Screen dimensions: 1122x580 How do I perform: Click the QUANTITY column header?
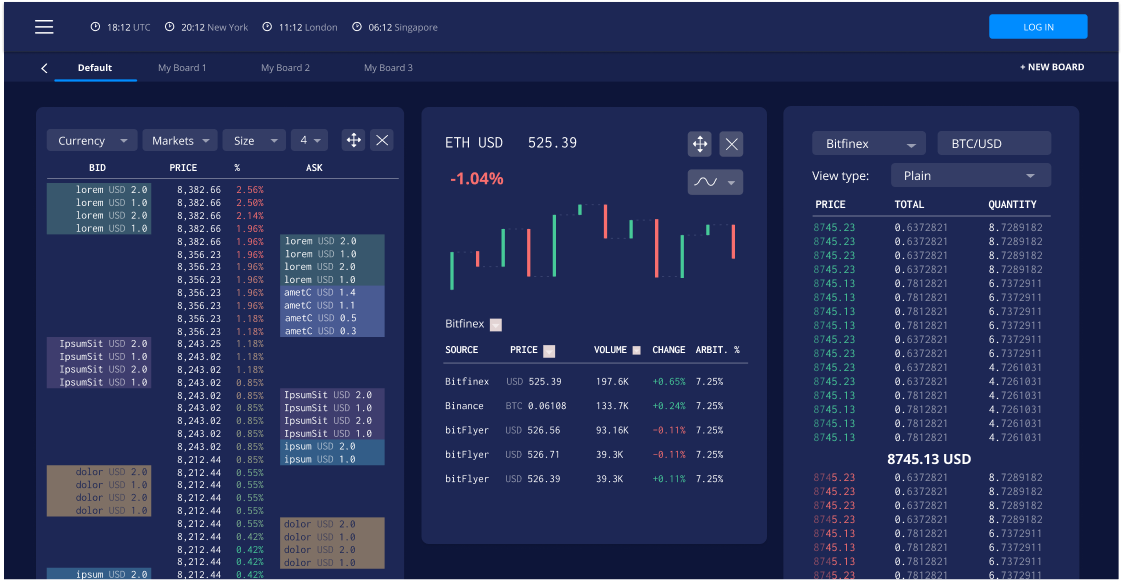point(1013,205)
